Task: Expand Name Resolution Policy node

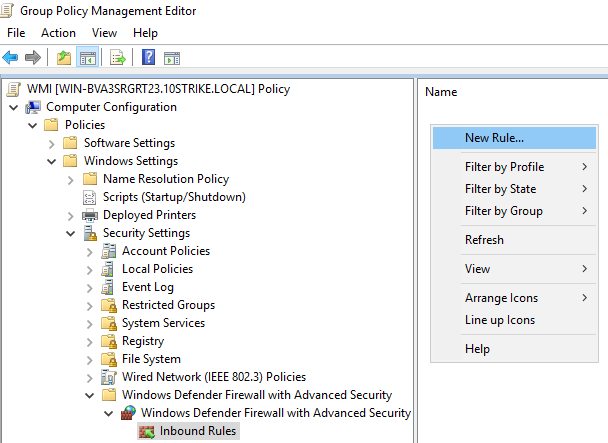Action: tap(71, 180)
